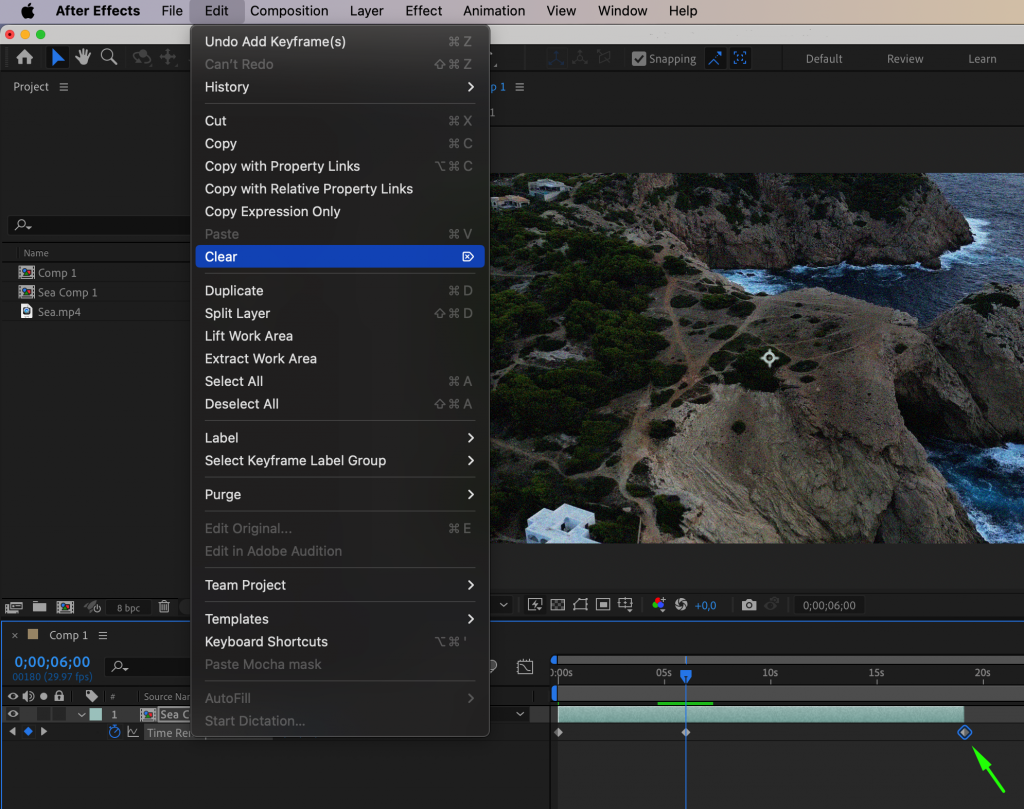
Task: Take a snapshot with the camera icon
Action: click(x=749, y=605)
